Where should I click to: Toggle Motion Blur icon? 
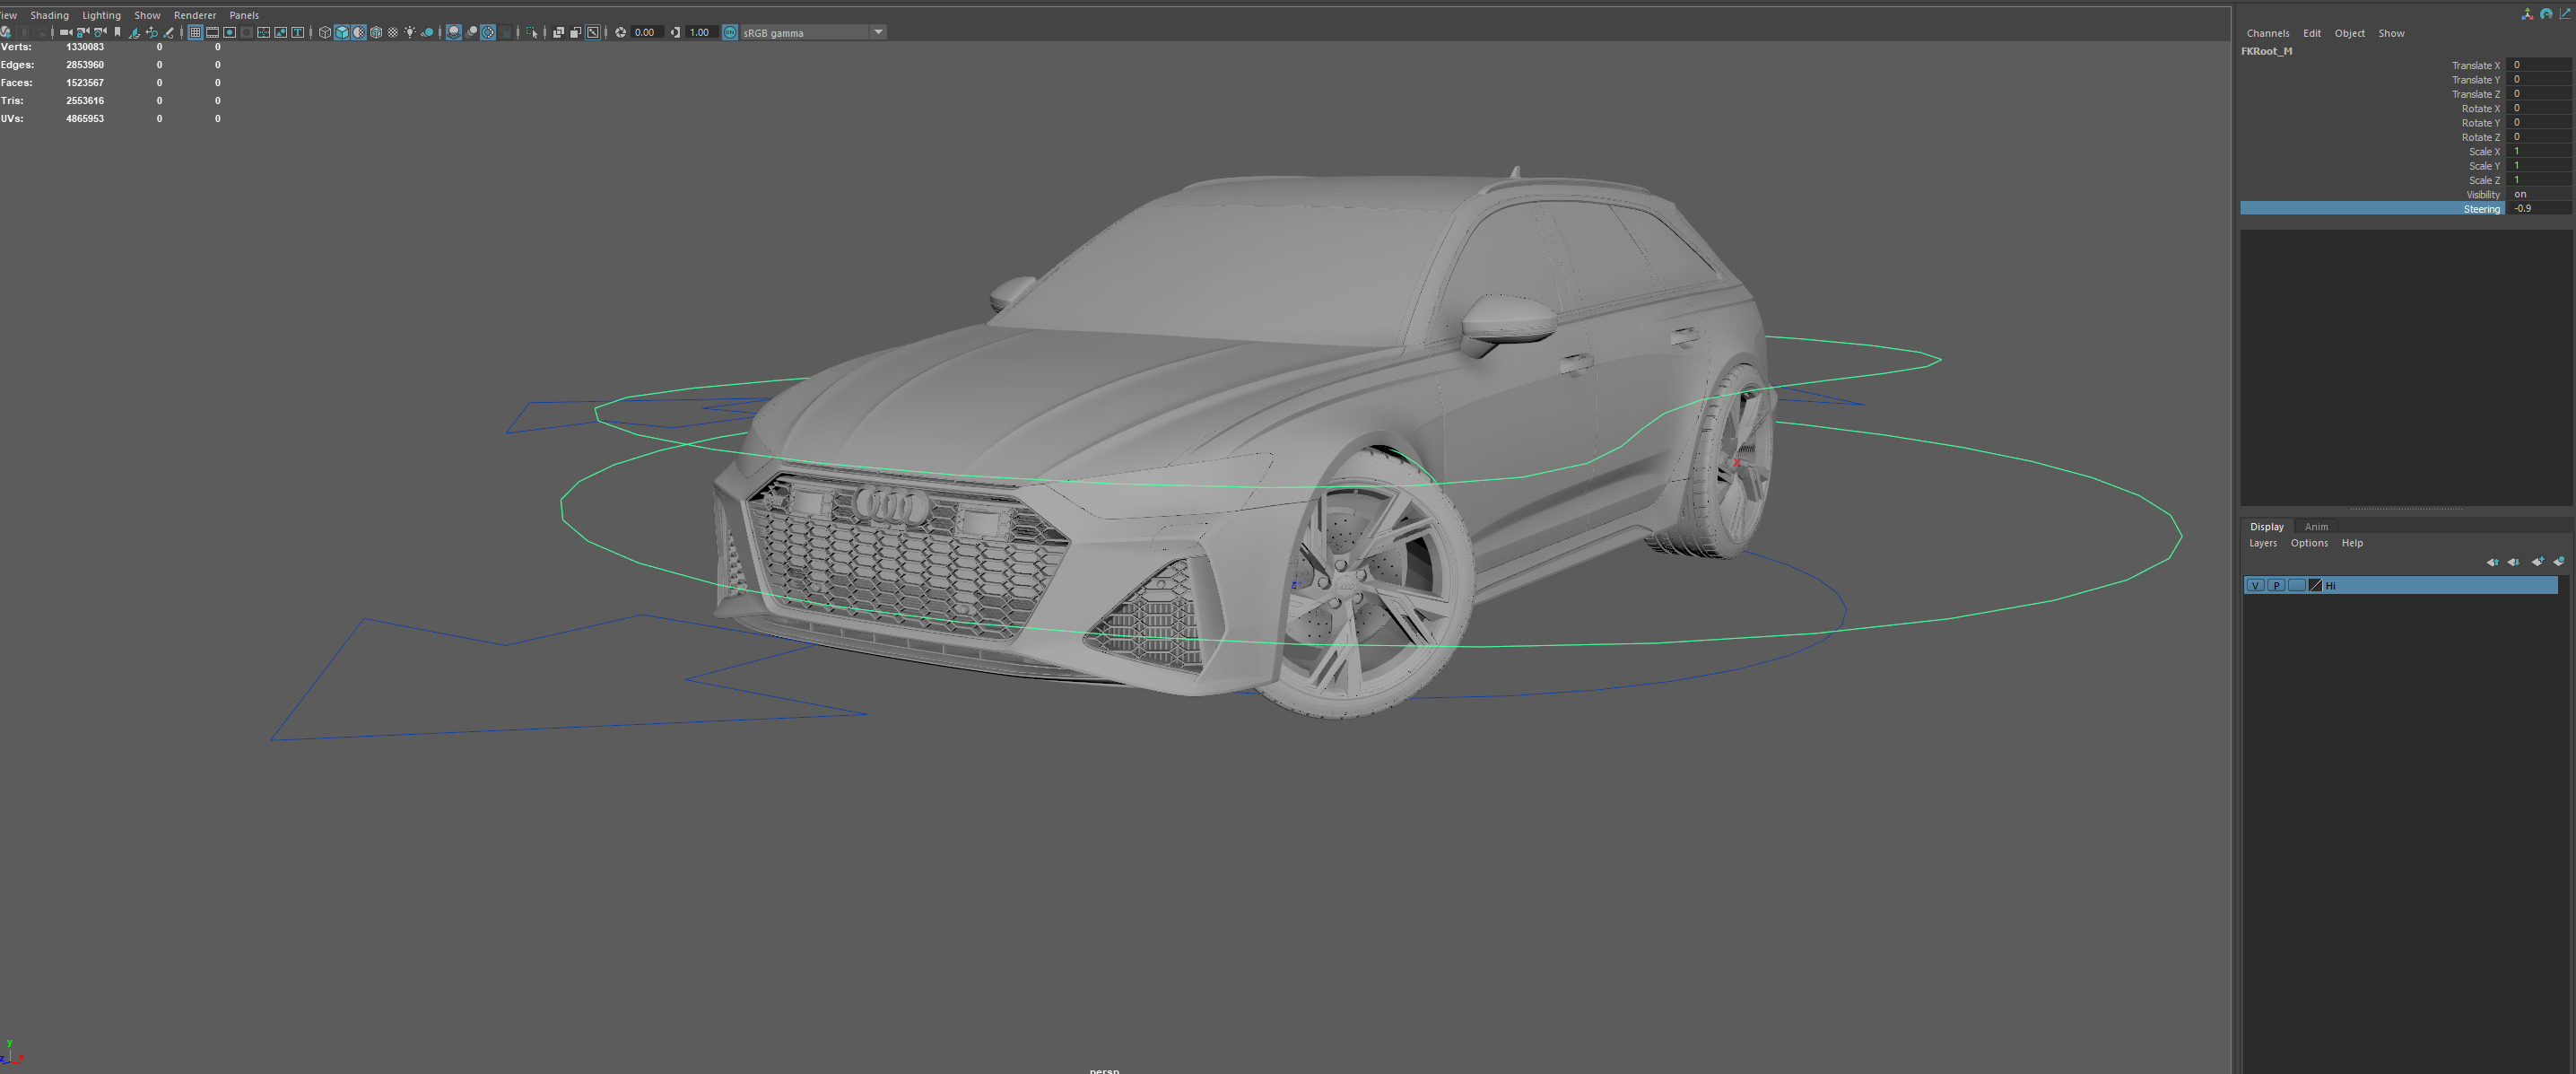471,33
